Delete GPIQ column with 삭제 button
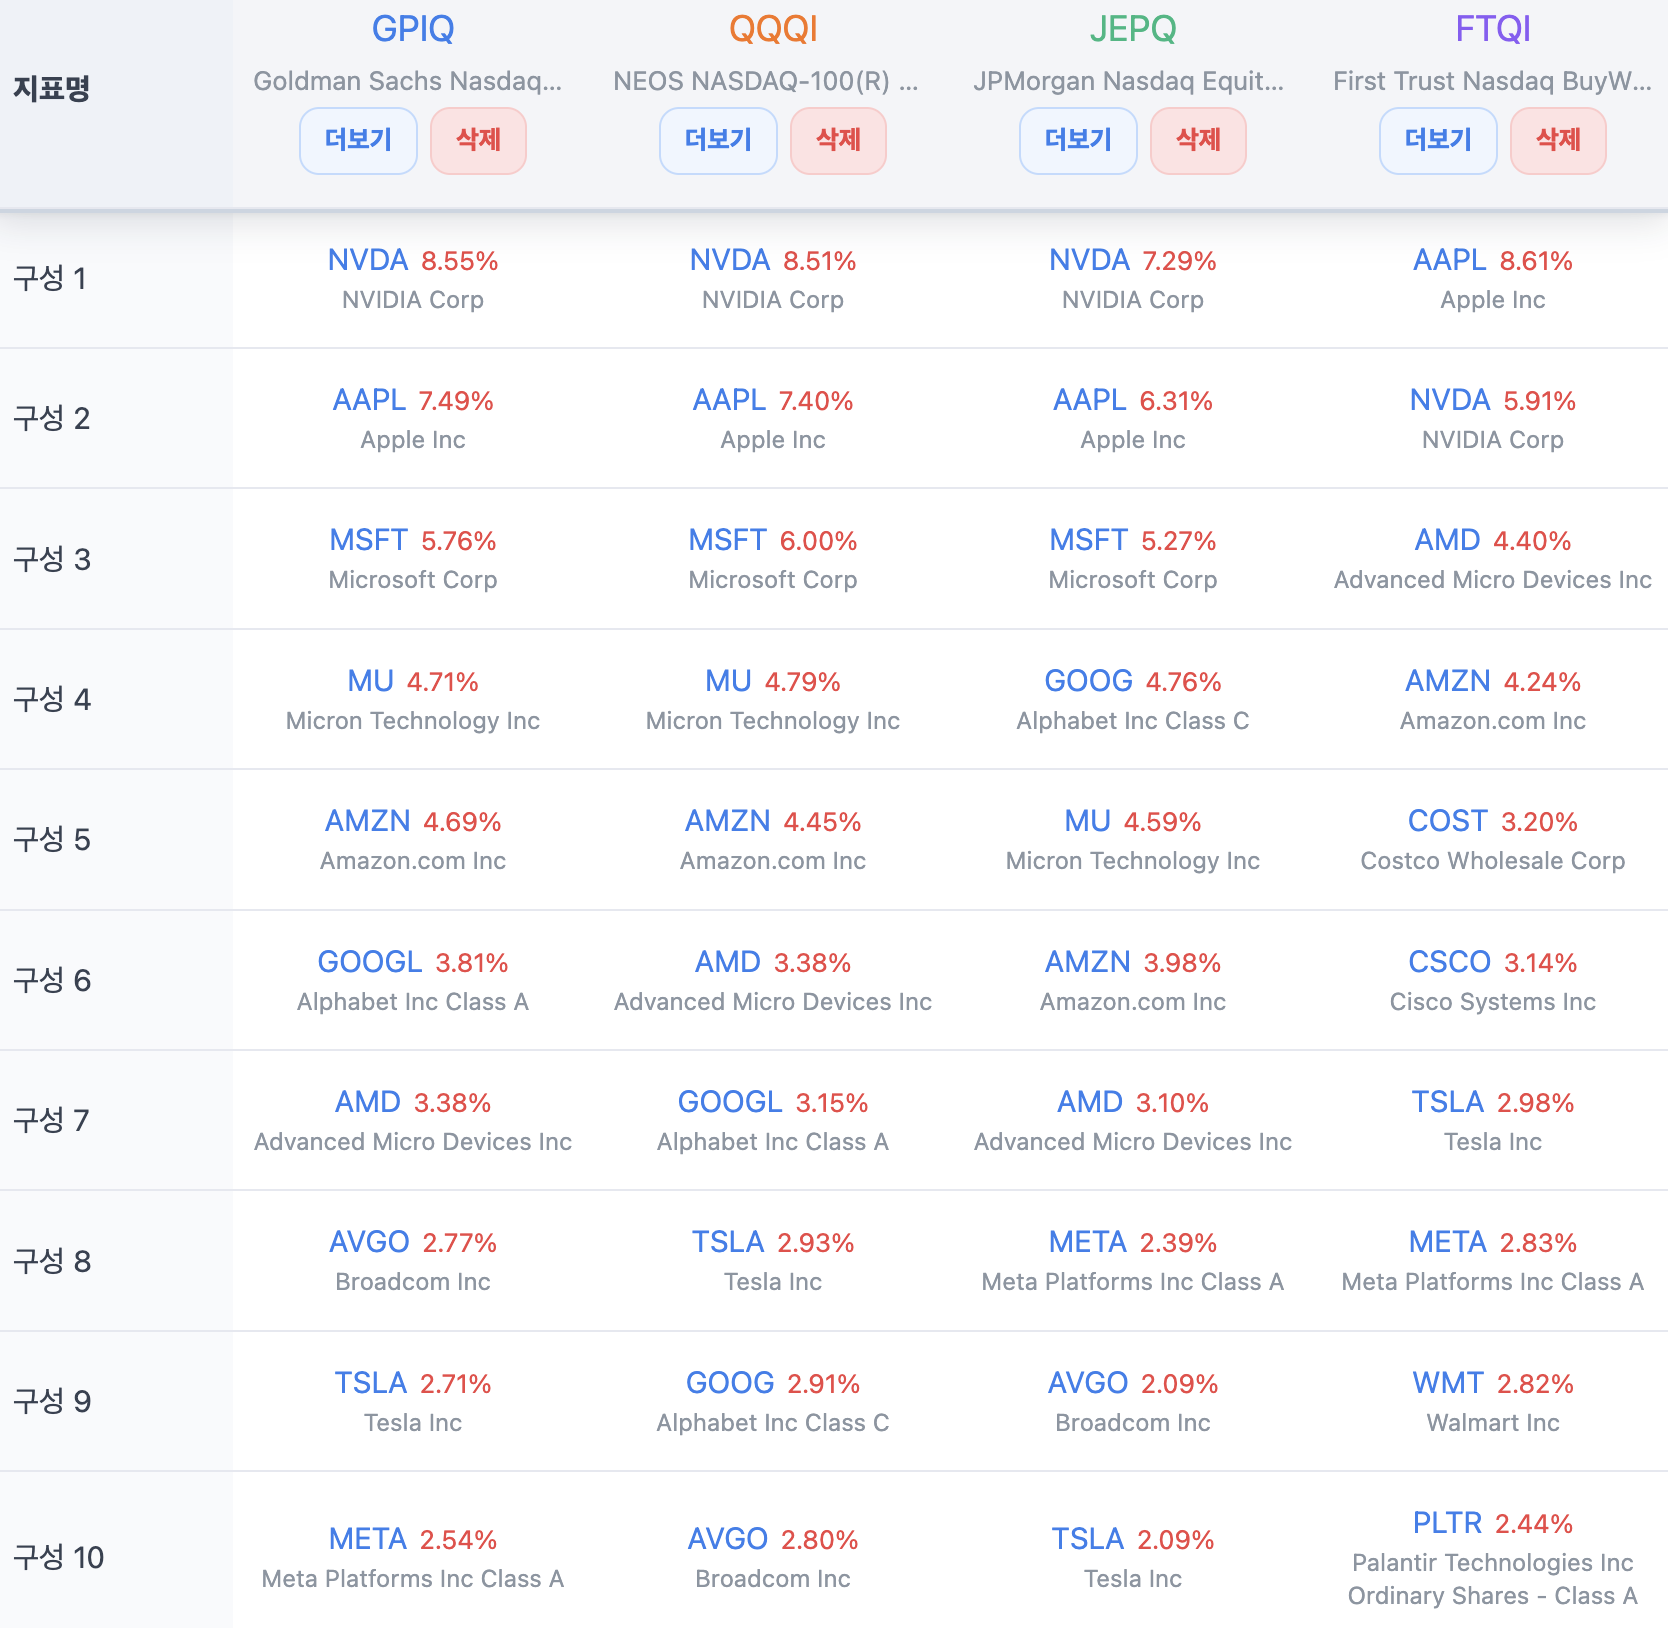The width and height of the screenshot is (1668, 1628). click(x=478, y=140)
